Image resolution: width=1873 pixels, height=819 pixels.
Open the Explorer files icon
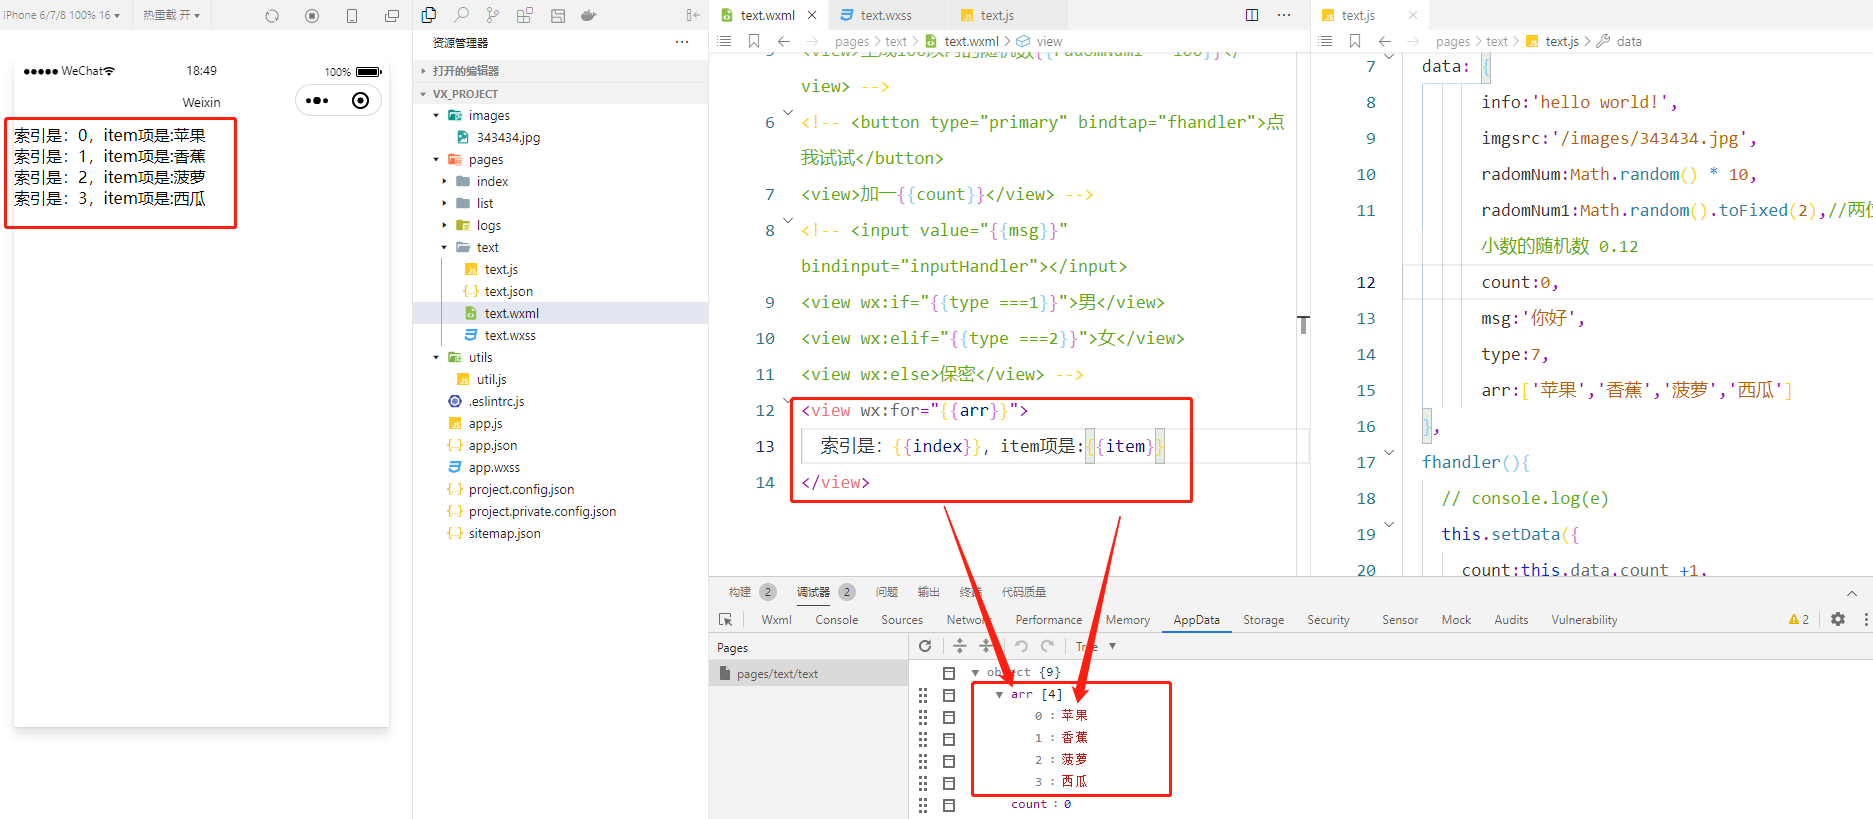[429, 15]
